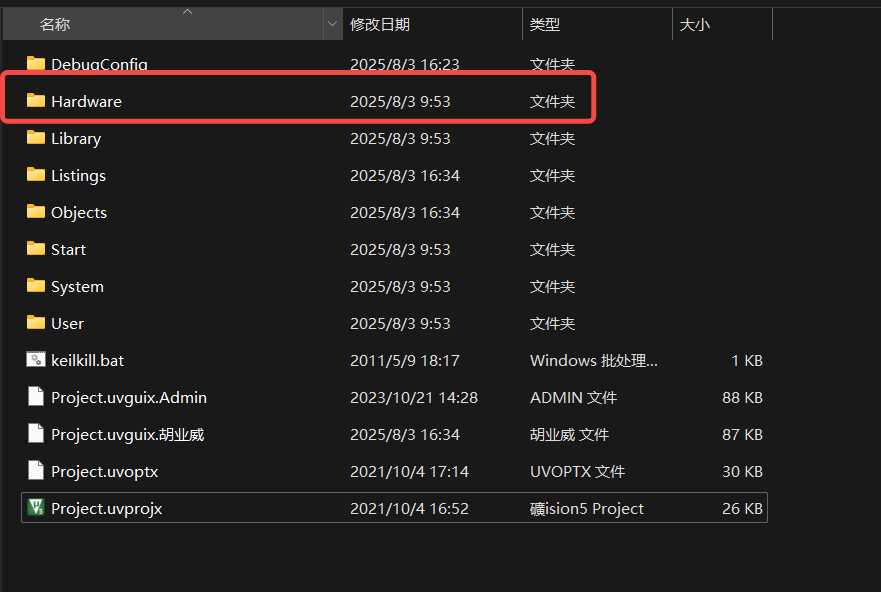Select the DebugConfig folder name
881x592 pixels.
(x=99, y=65)
